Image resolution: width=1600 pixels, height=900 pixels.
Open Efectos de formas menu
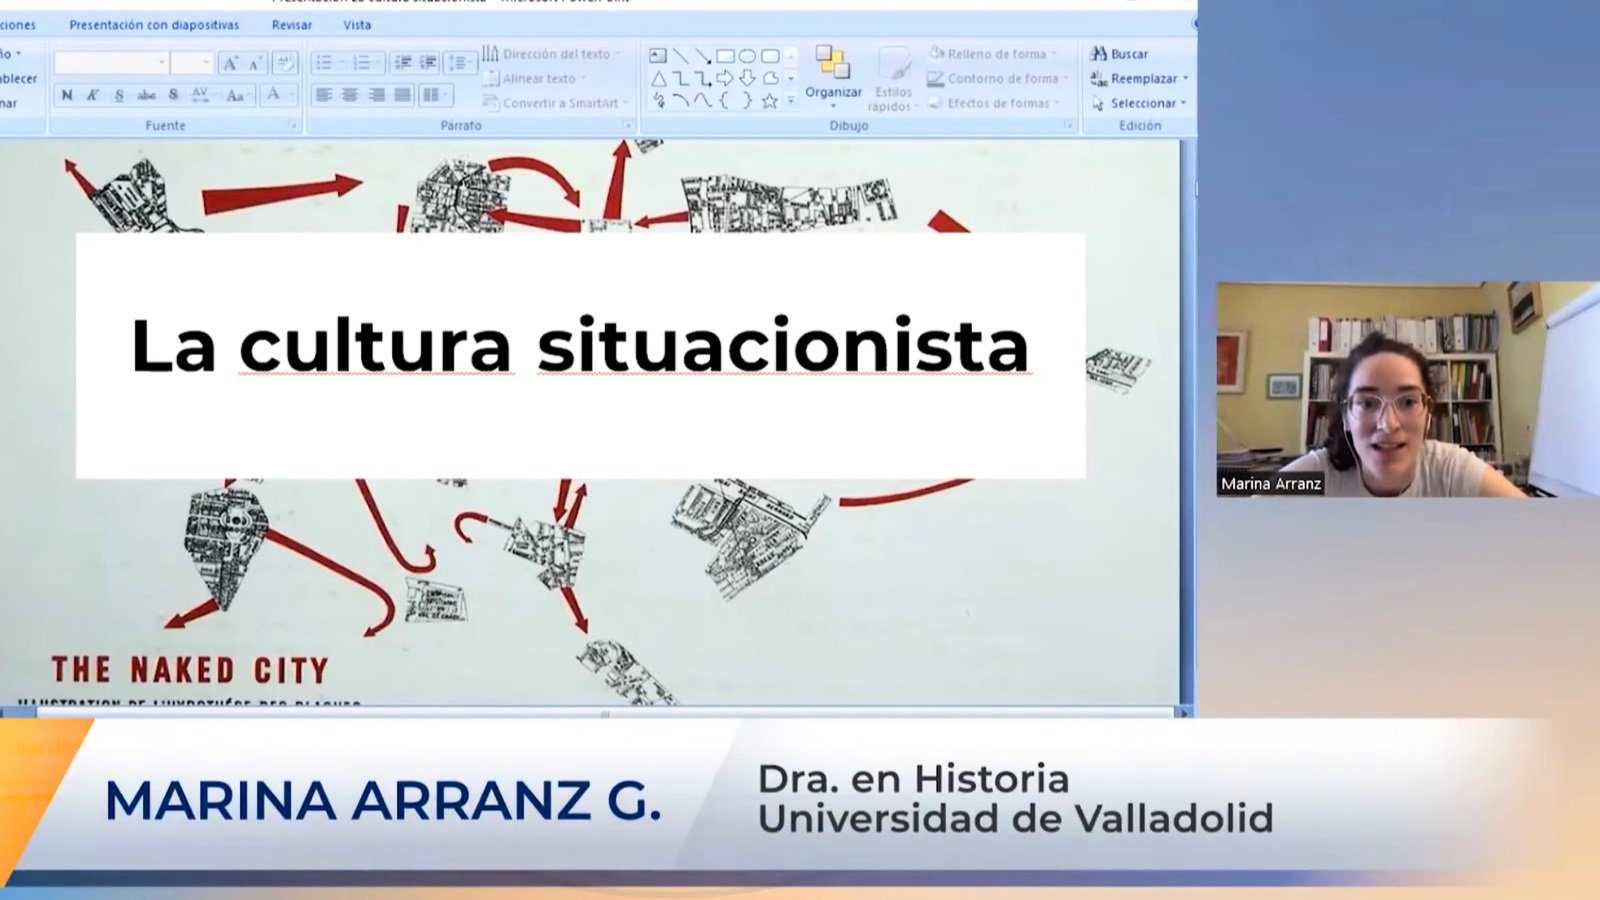coord(993,103)
